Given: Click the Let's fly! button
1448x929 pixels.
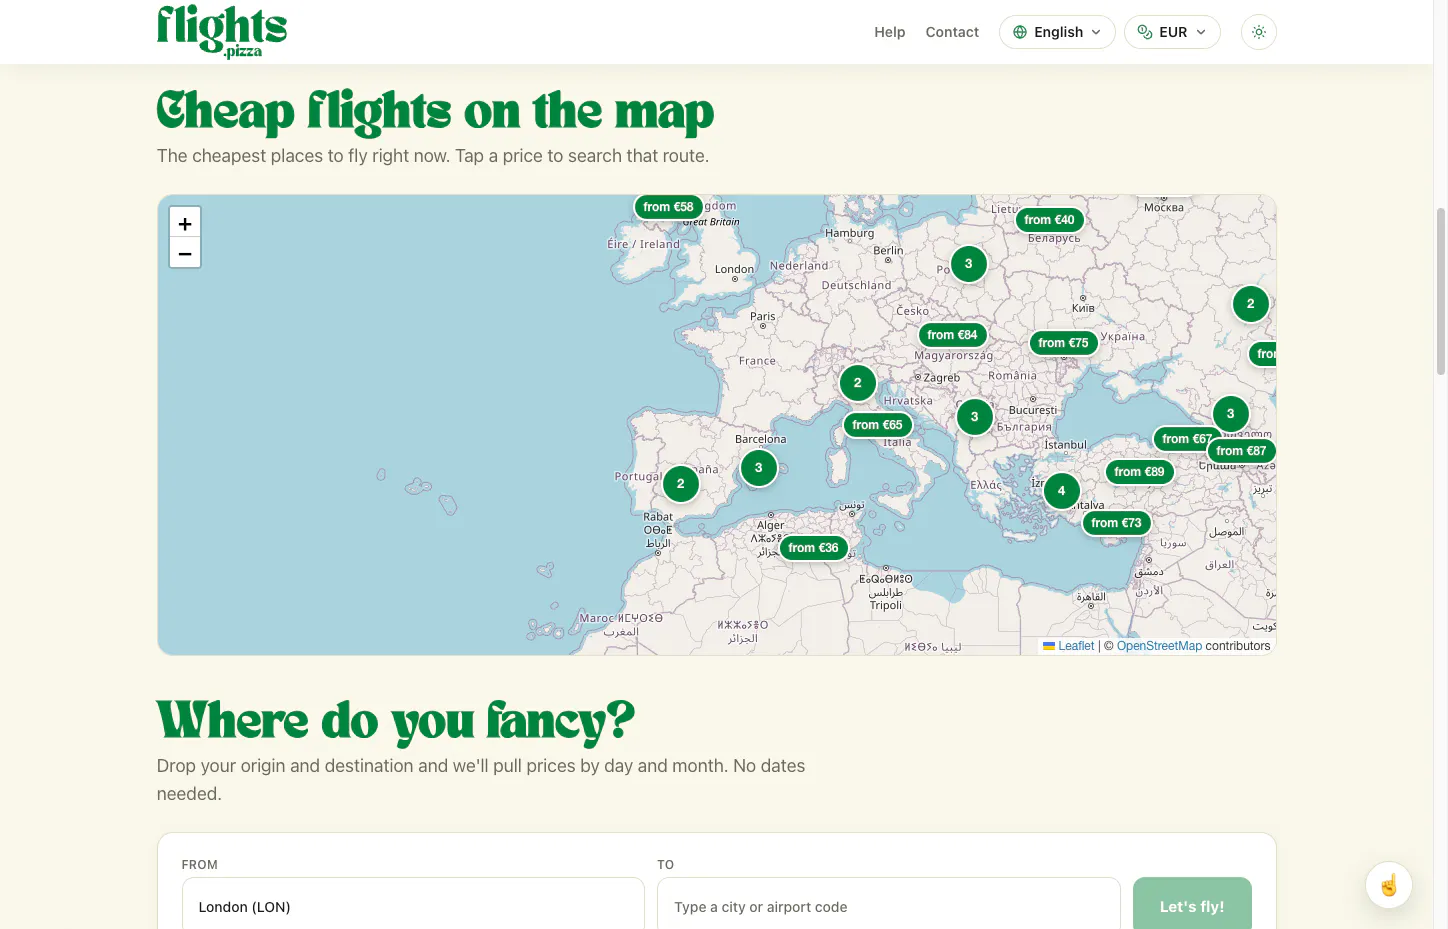Looking at the screenshot, I should click(1192, 906).
